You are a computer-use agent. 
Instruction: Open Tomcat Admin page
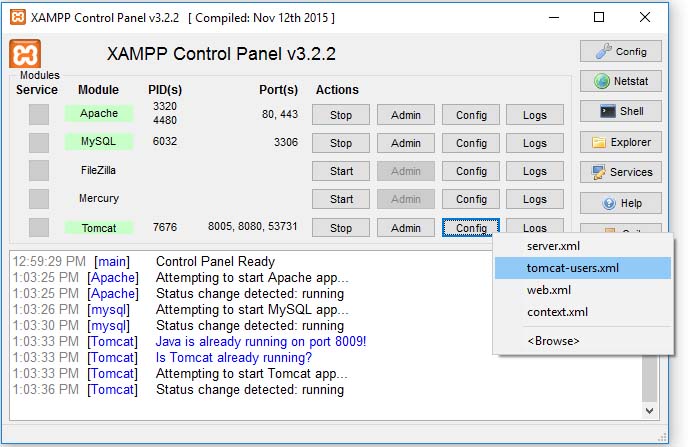[x=406, y=228]
